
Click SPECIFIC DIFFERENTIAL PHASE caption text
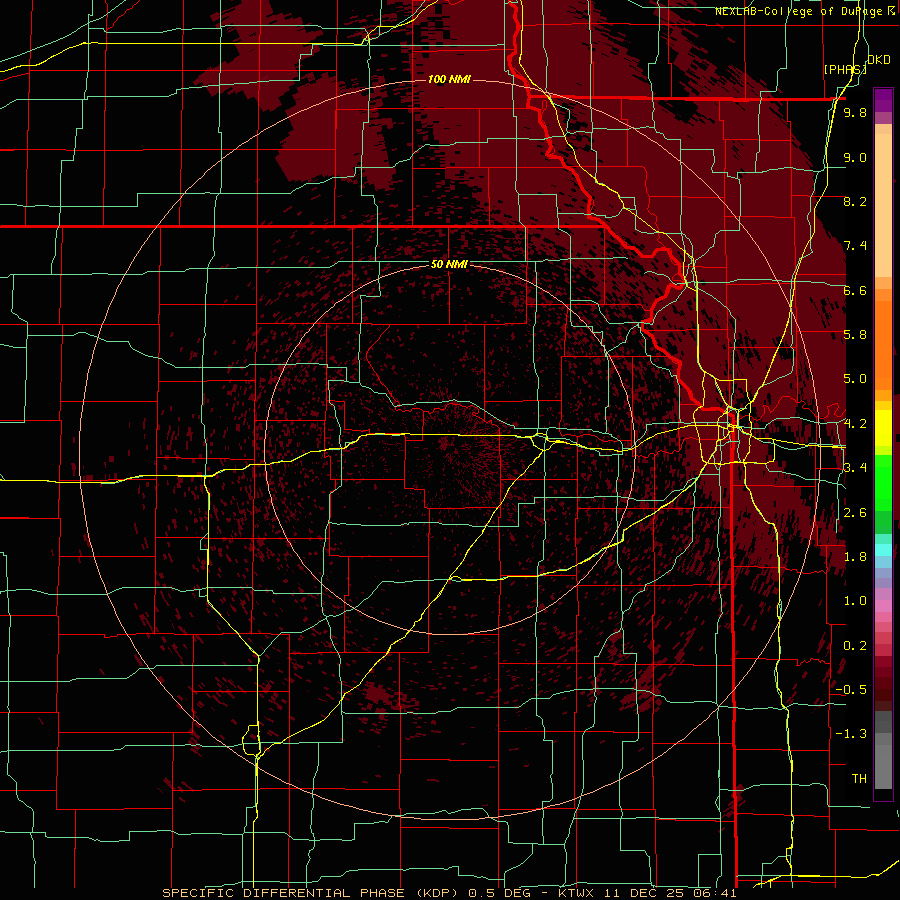[x=284, y=893]
